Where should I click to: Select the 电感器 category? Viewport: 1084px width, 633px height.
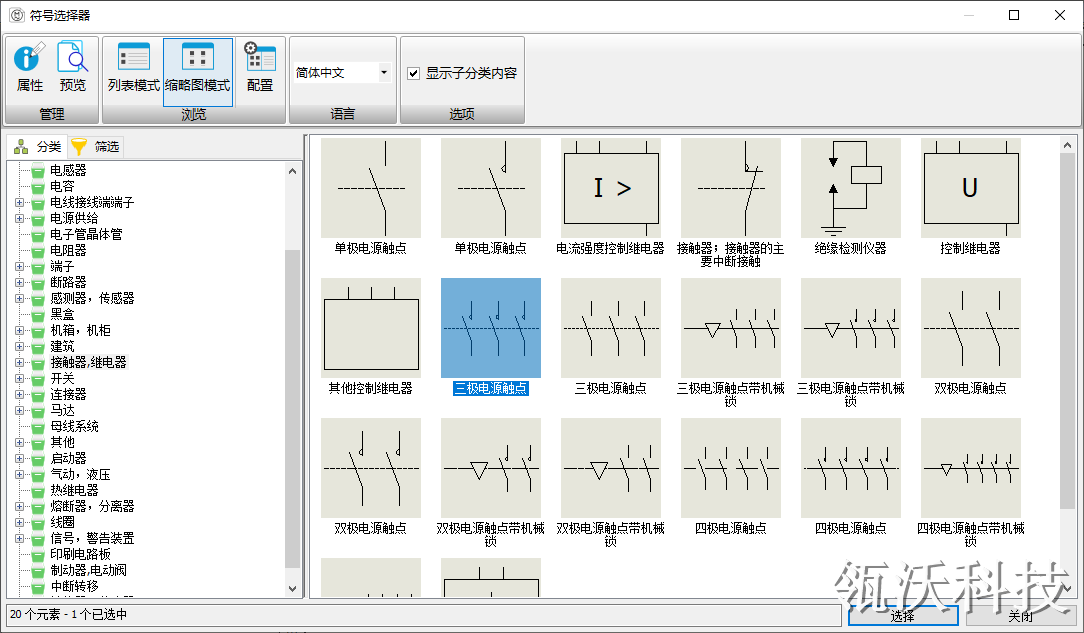(68, 170)
